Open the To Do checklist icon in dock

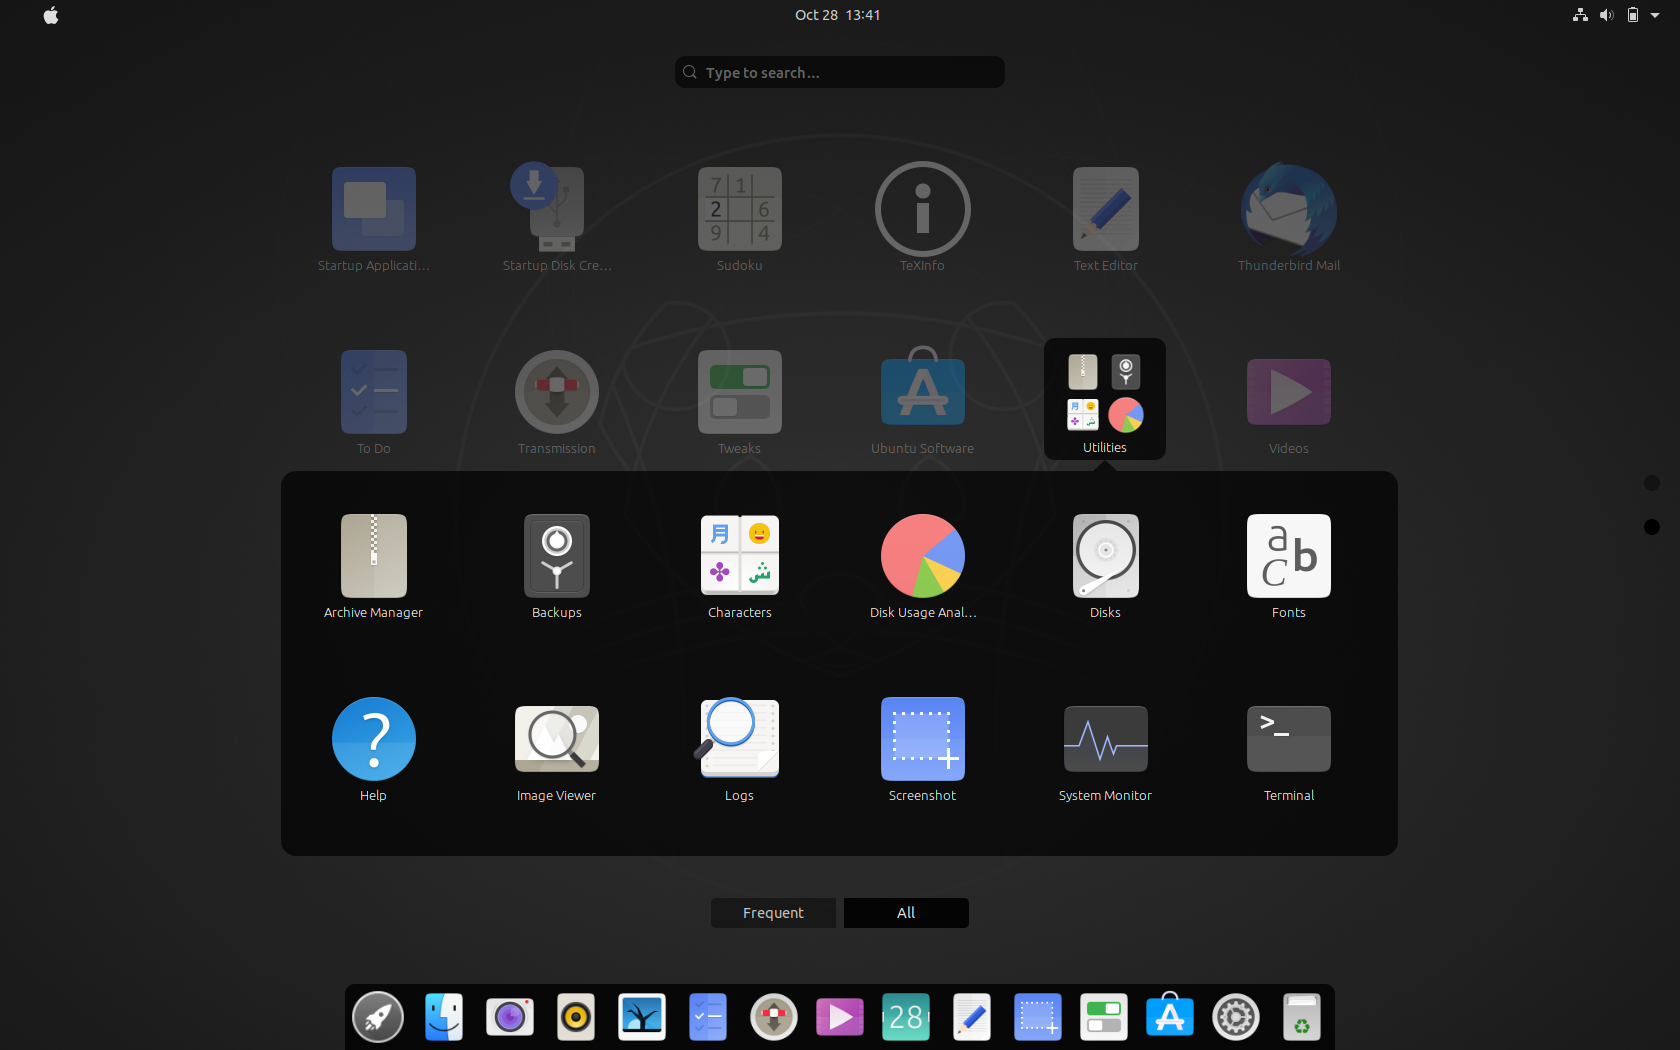(x=708, y=1018)
